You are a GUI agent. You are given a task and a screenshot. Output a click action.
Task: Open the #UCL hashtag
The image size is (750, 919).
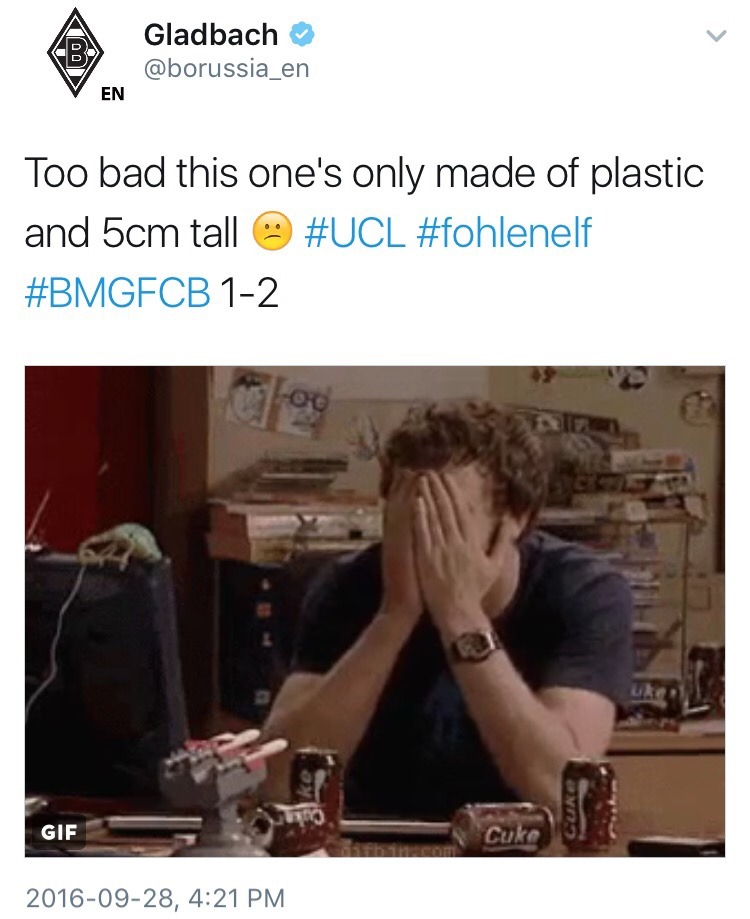[354, 232]
